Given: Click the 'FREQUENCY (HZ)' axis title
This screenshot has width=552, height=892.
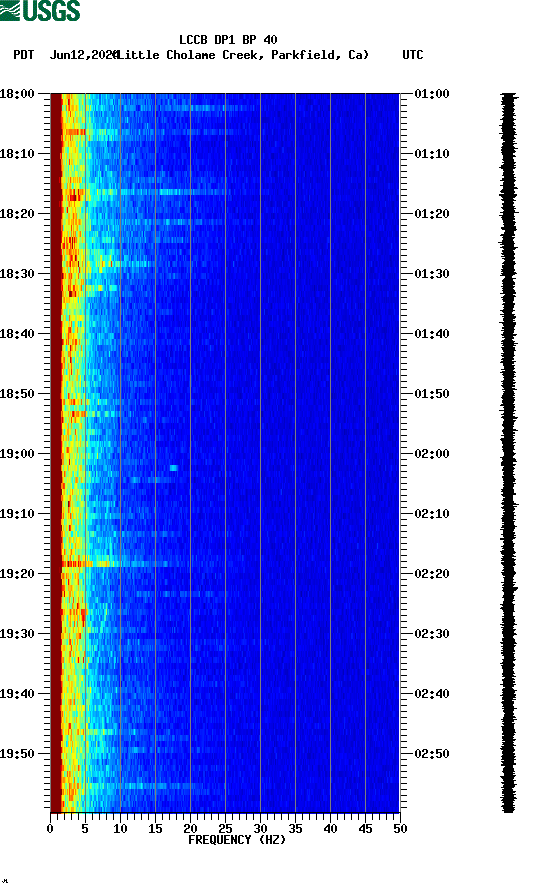Looking at the screenshot, I should 237,840.
